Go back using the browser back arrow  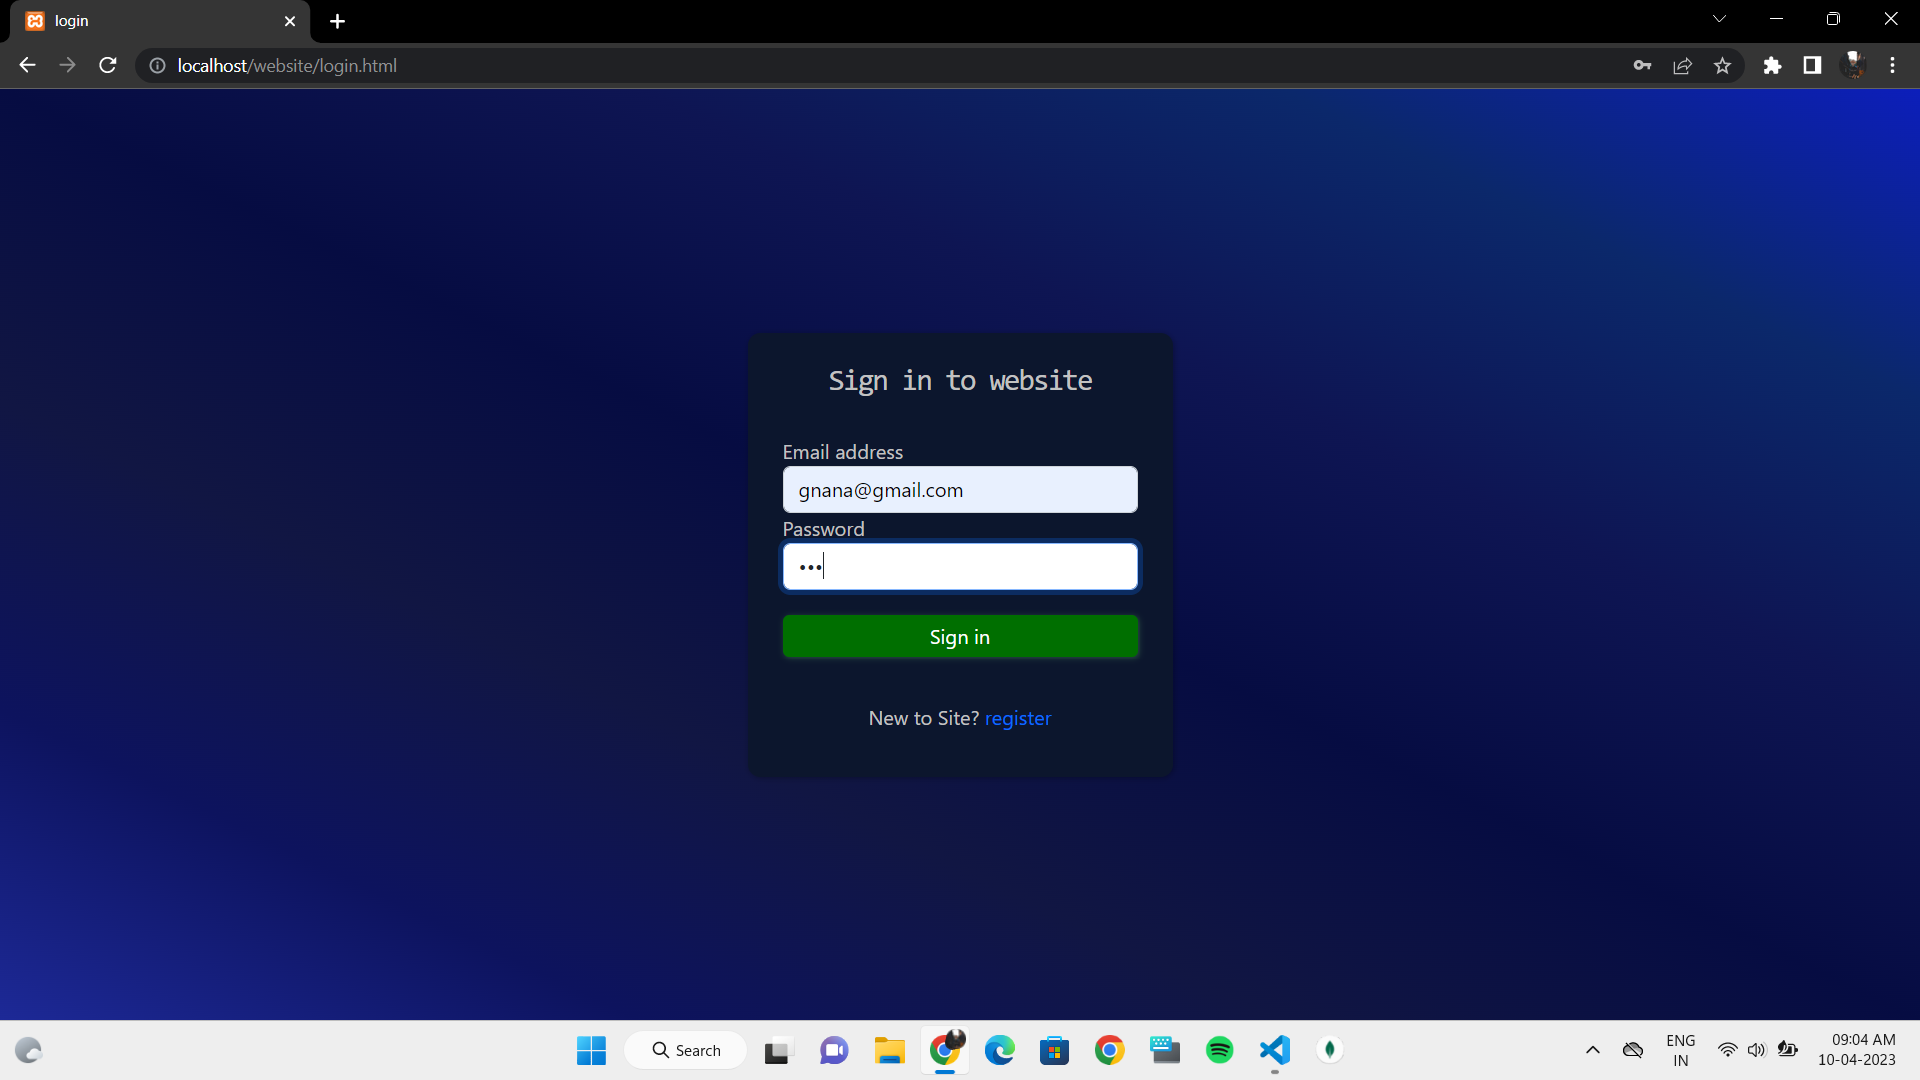[27, 65]
